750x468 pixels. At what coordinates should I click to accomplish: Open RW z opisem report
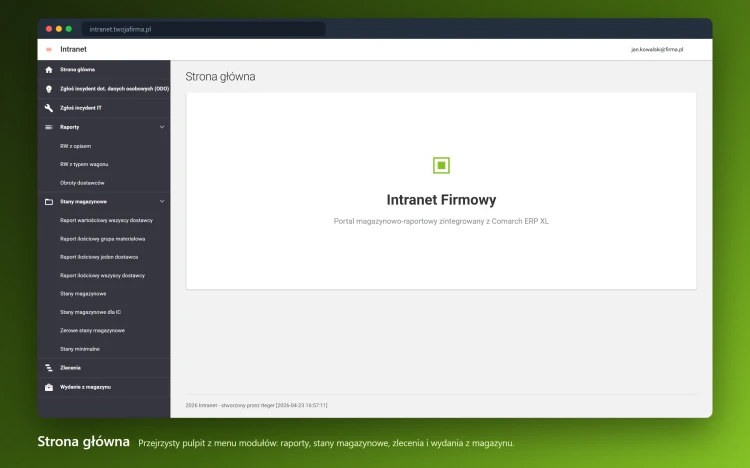pos(76,146)
